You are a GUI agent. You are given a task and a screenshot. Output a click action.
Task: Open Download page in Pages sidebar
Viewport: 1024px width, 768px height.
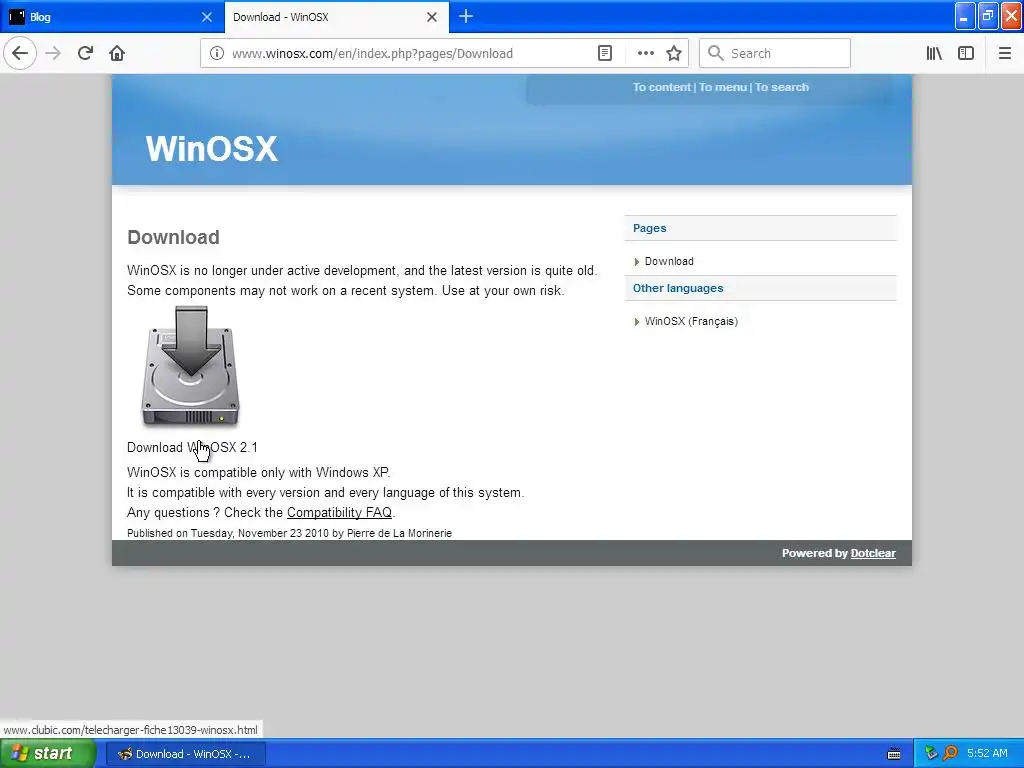coord(669,261)
